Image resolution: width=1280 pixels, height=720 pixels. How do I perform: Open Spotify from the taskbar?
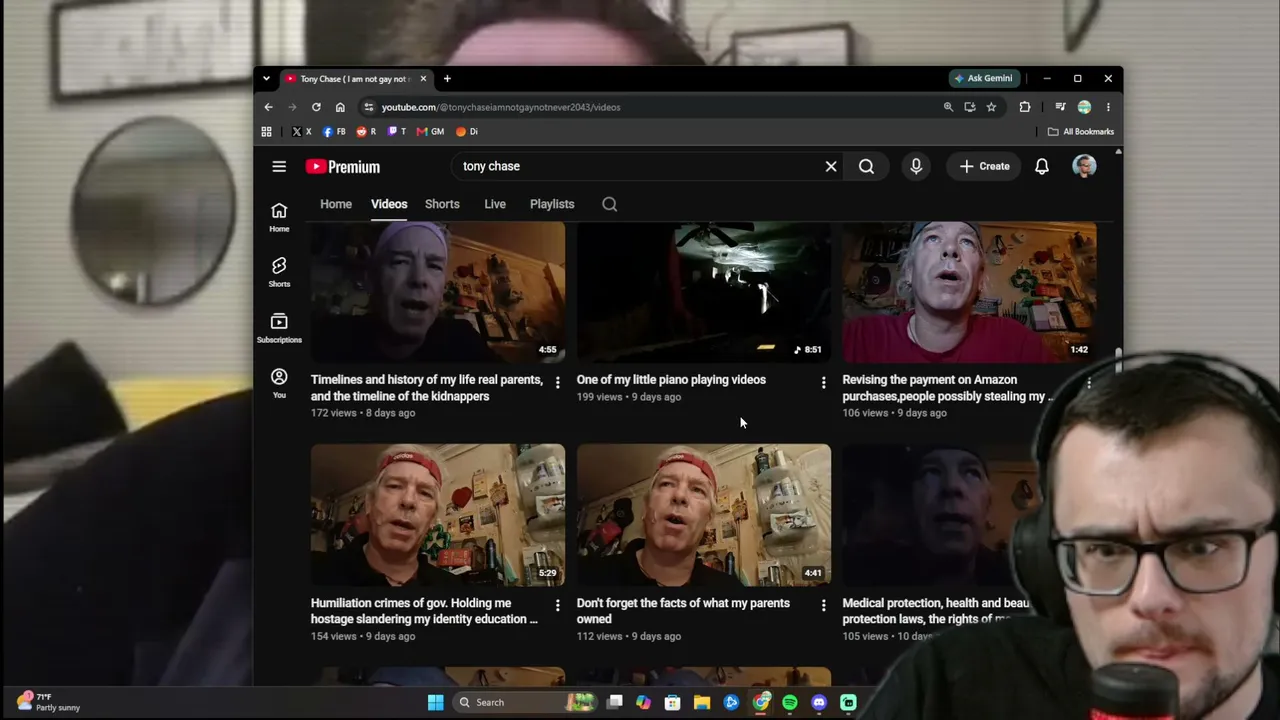(x=790, y=702)
